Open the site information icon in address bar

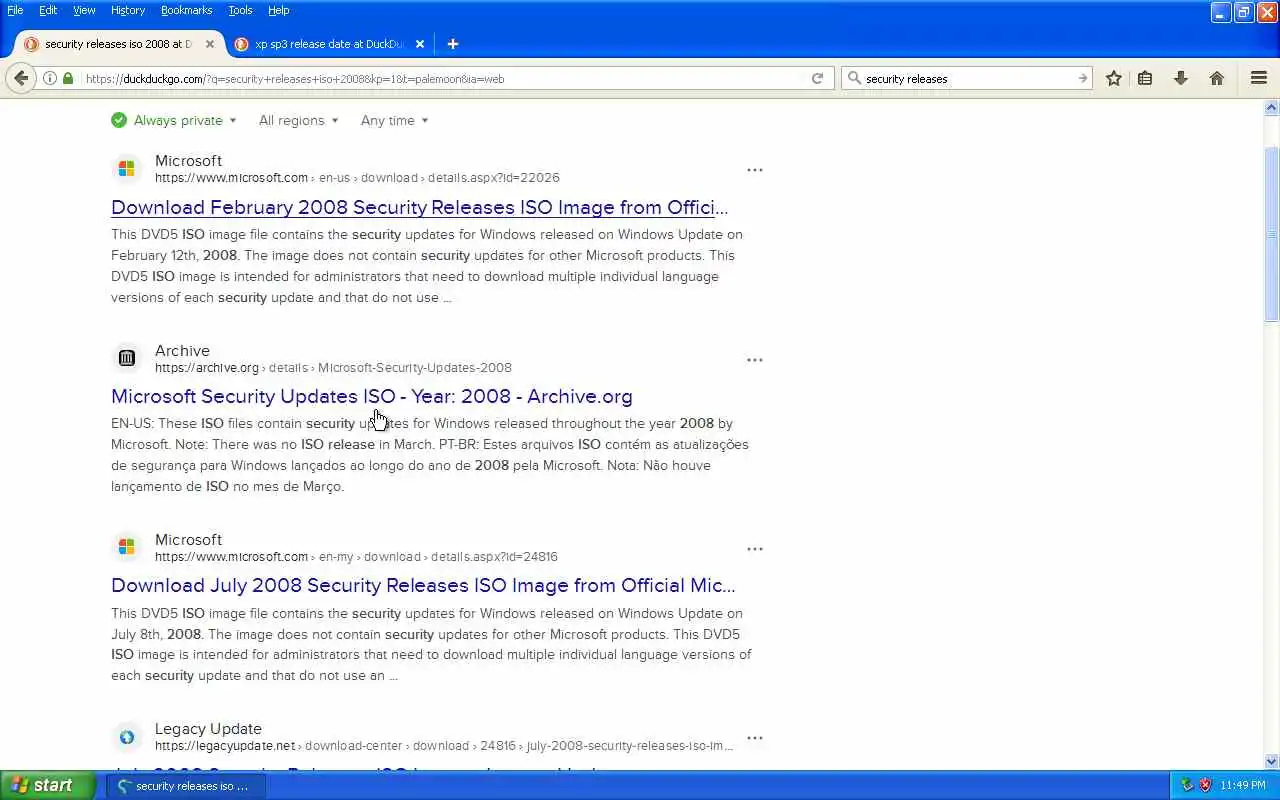[x=49, y=78]
